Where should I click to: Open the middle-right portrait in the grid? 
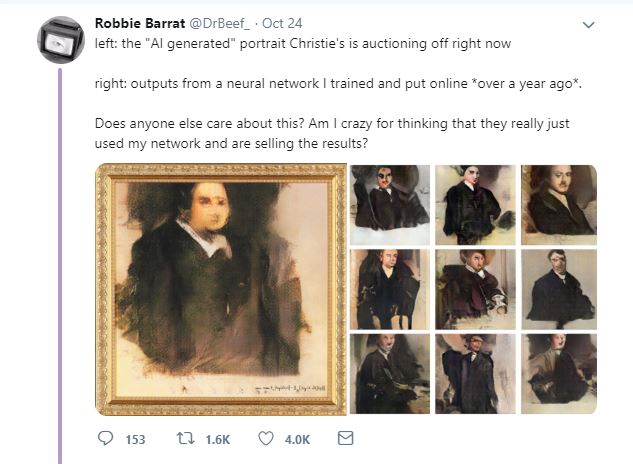coord(559,289)
